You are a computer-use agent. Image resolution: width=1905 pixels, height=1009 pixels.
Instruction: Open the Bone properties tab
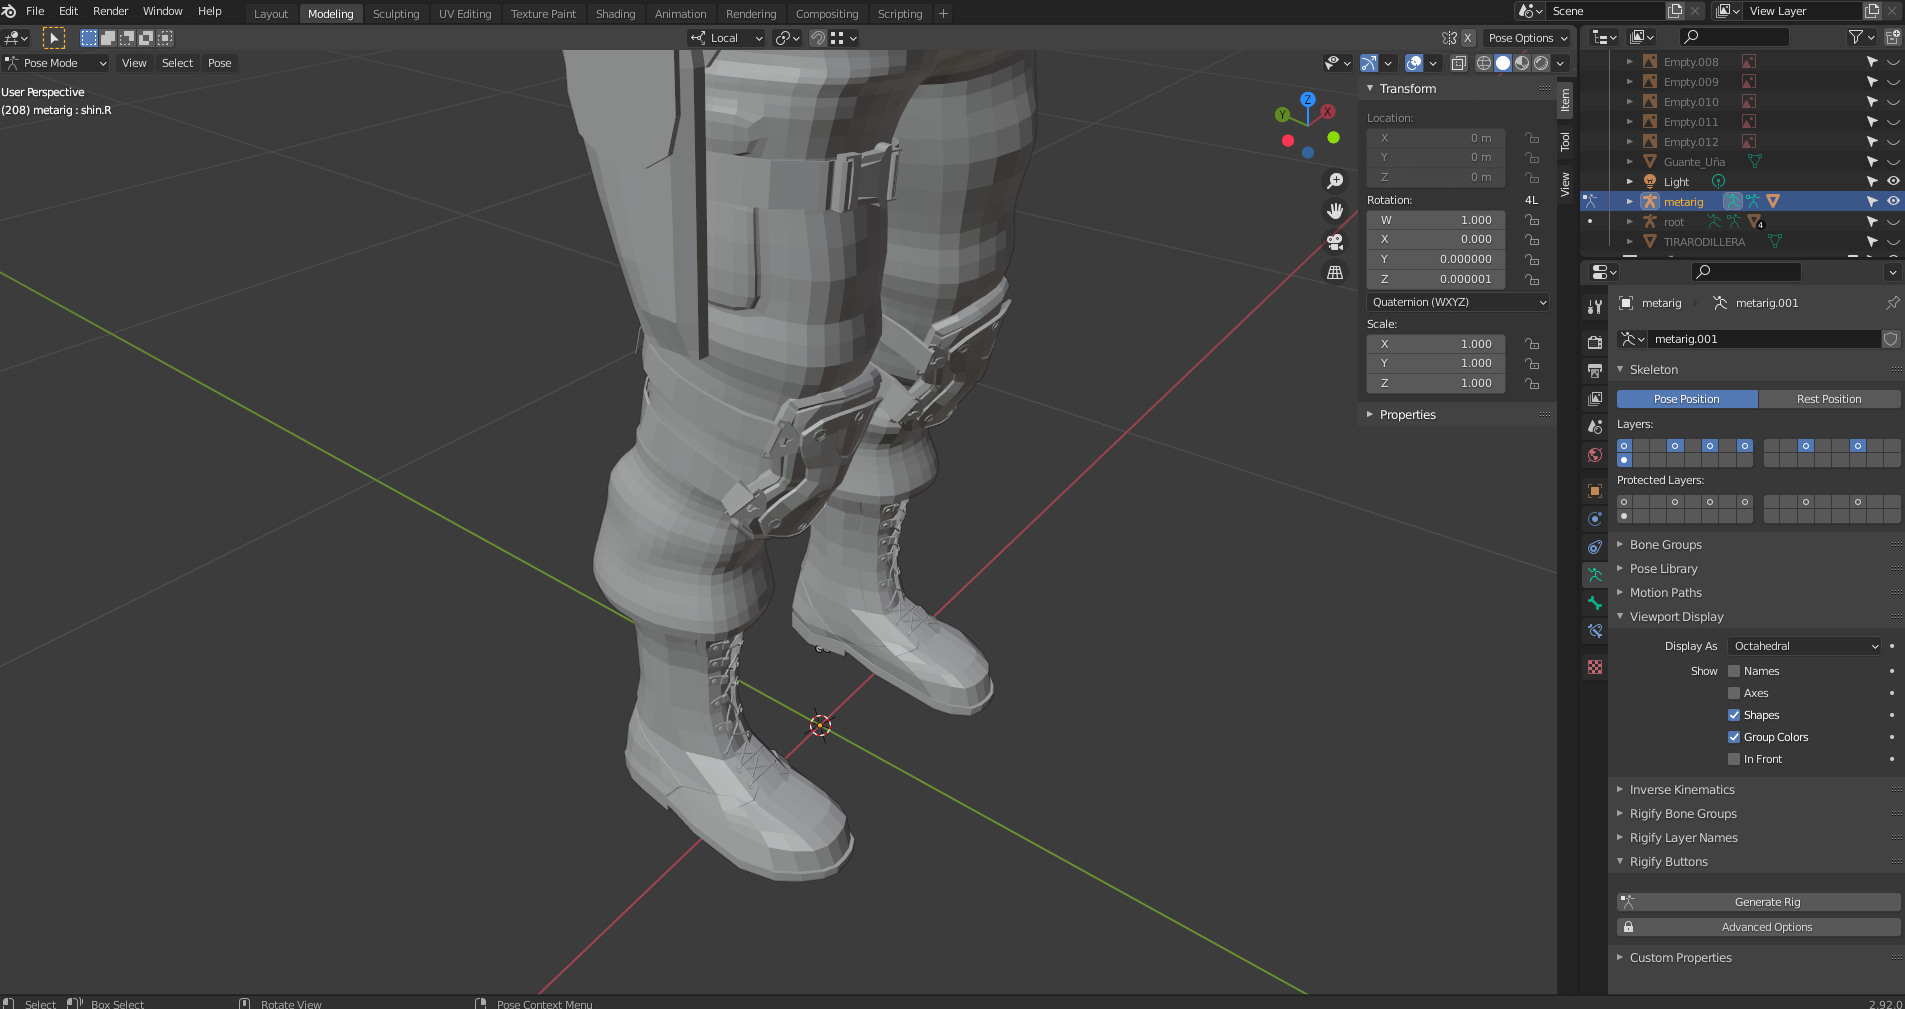click(x=1595, y=603)
